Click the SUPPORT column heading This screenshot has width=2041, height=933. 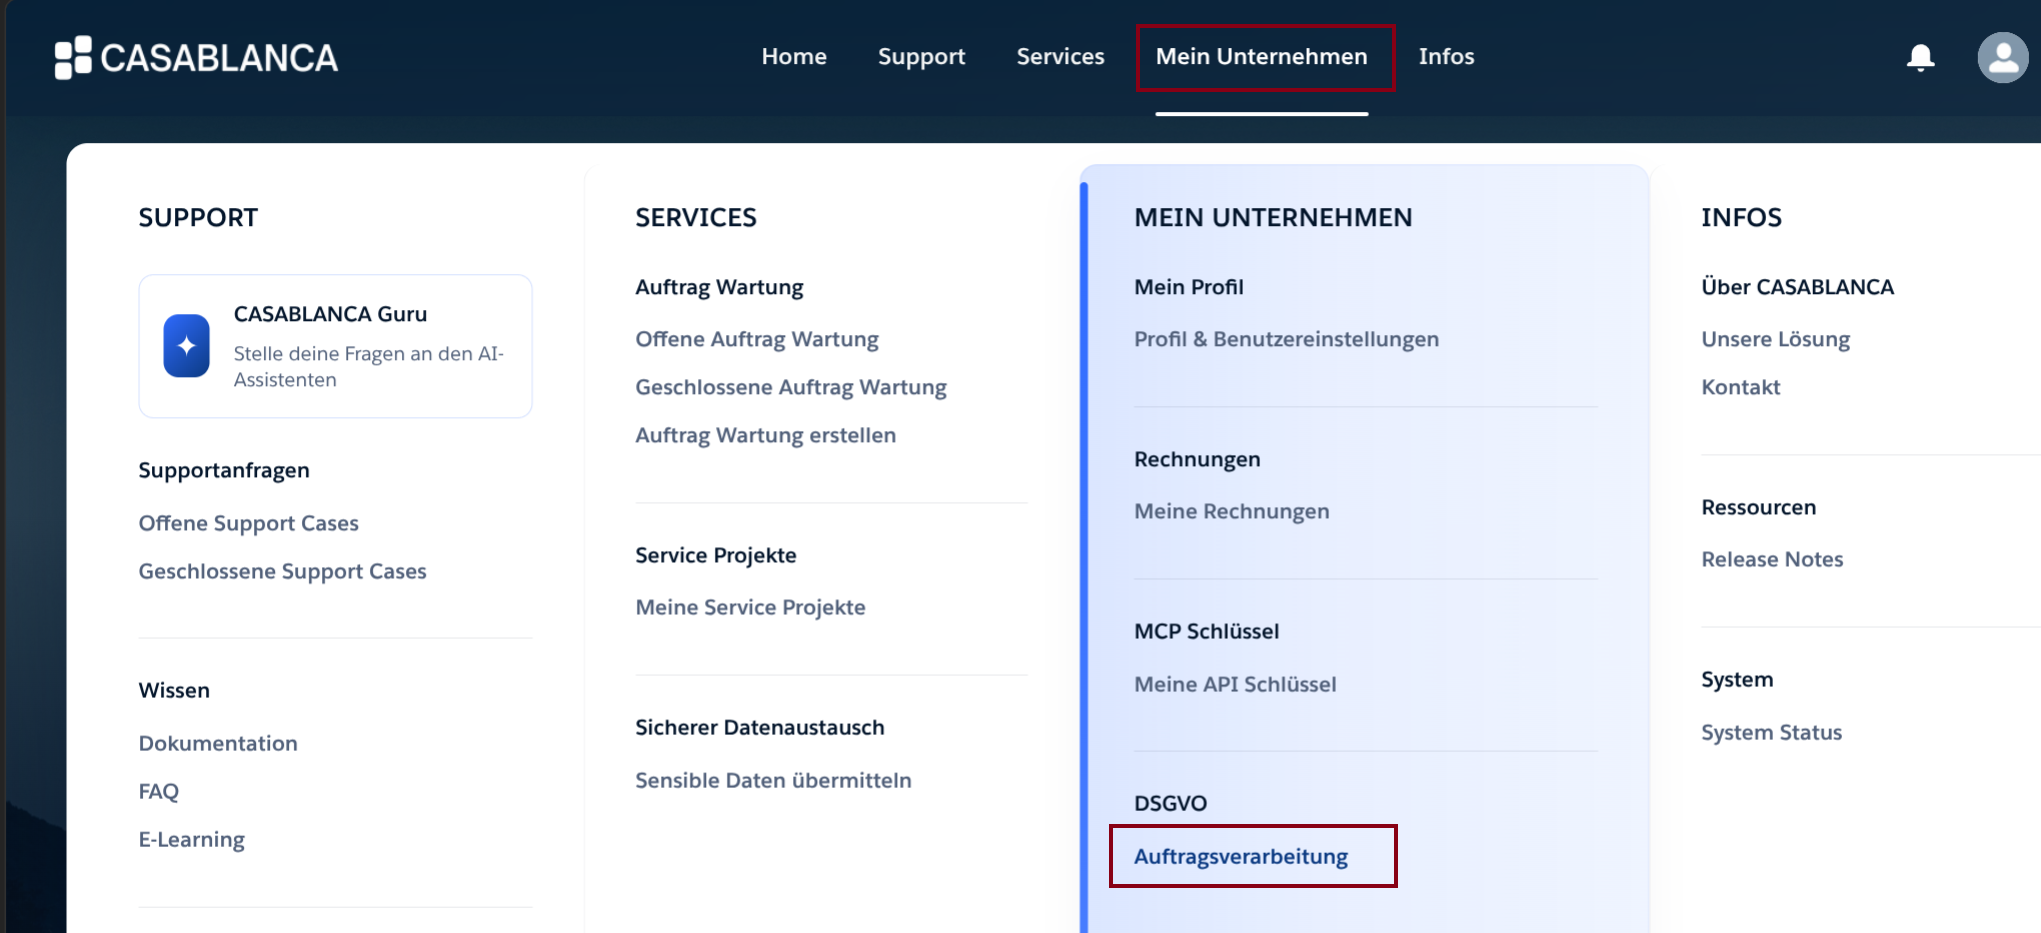click(198, 217)
